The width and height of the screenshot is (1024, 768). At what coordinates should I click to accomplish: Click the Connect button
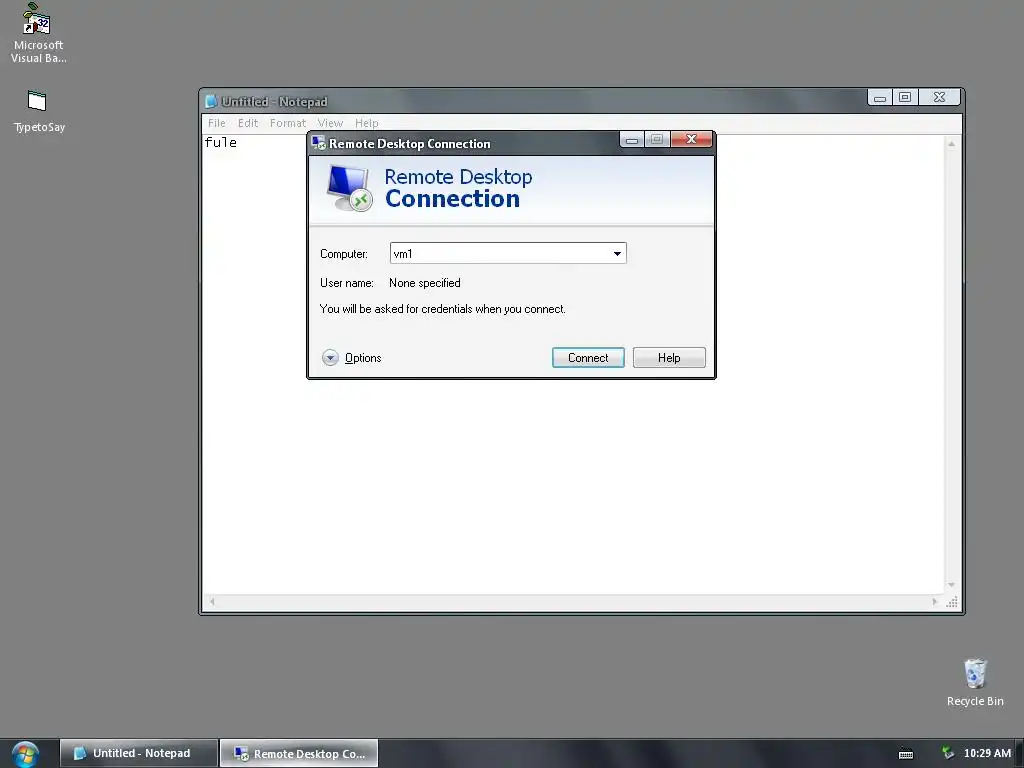pos(588,358)
